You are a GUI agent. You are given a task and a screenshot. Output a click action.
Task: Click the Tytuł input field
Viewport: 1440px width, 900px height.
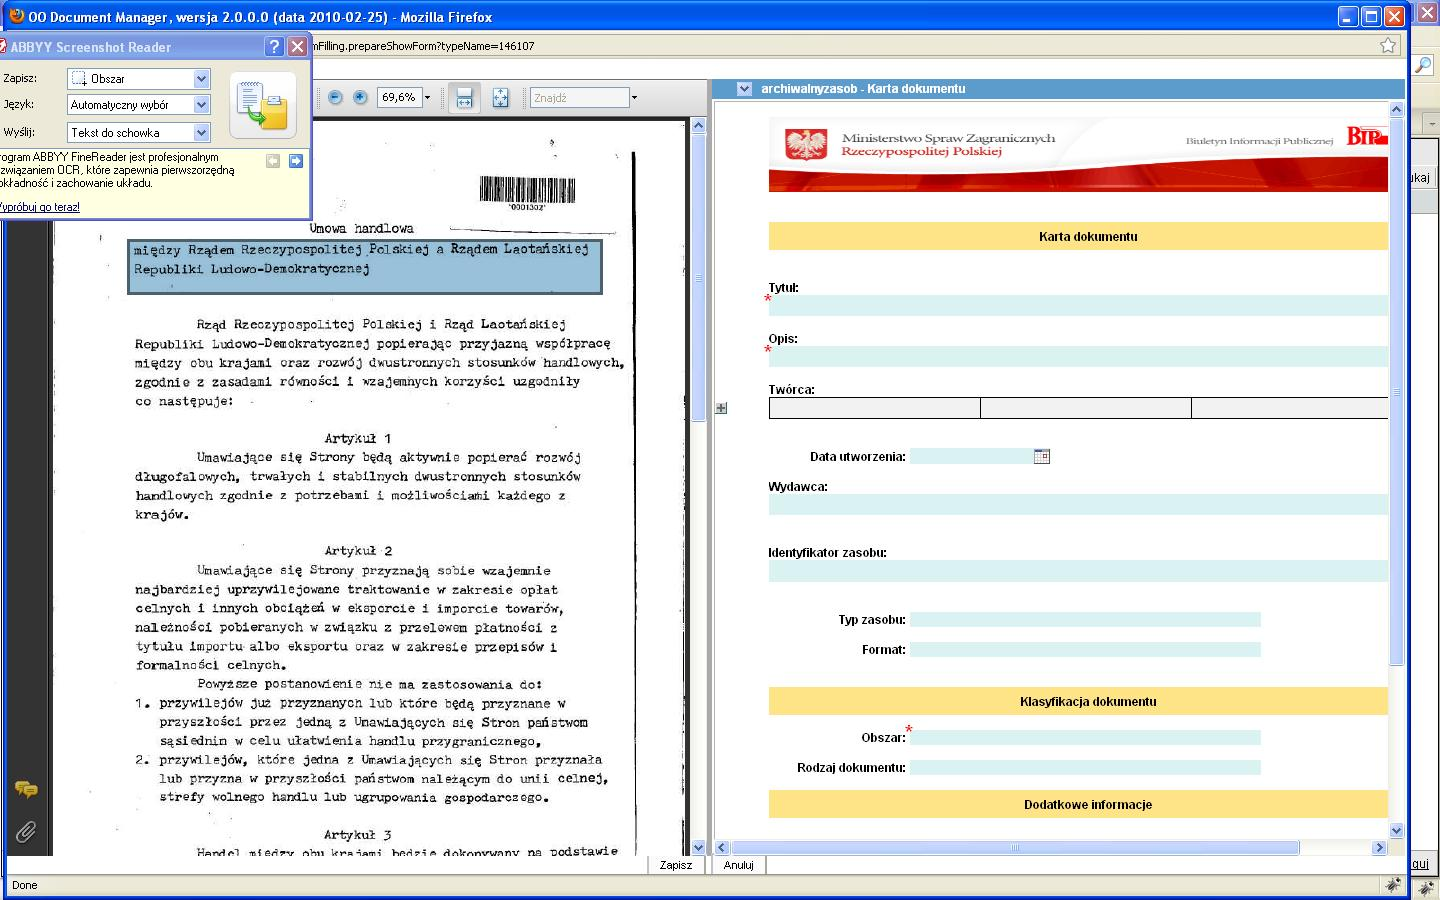point(1078,305)
